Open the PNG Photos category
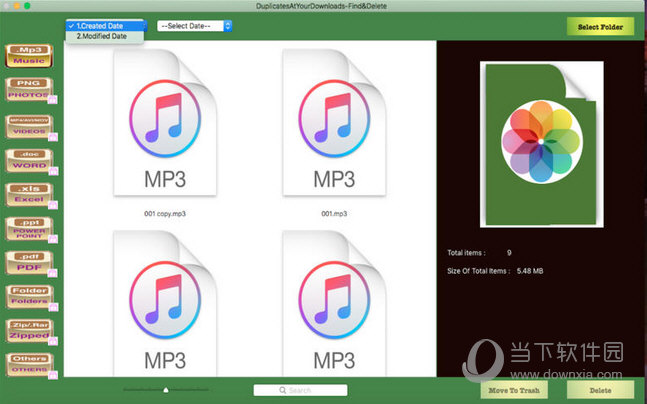647x404 pixels. [29, 89]
